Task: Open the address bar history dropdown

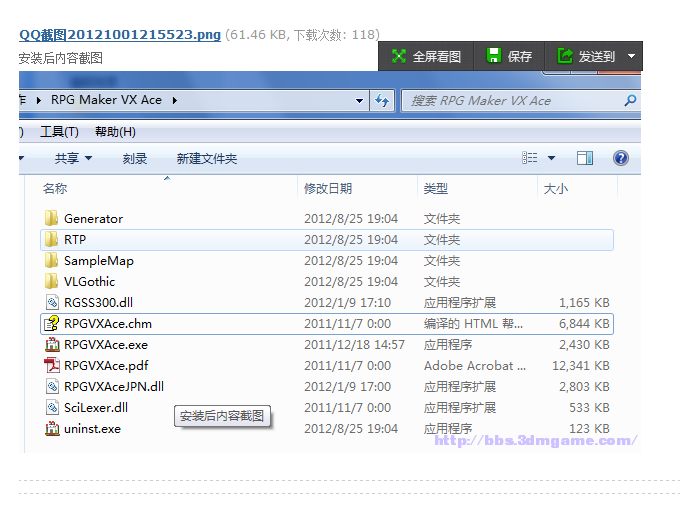Action: click(359, 101)
